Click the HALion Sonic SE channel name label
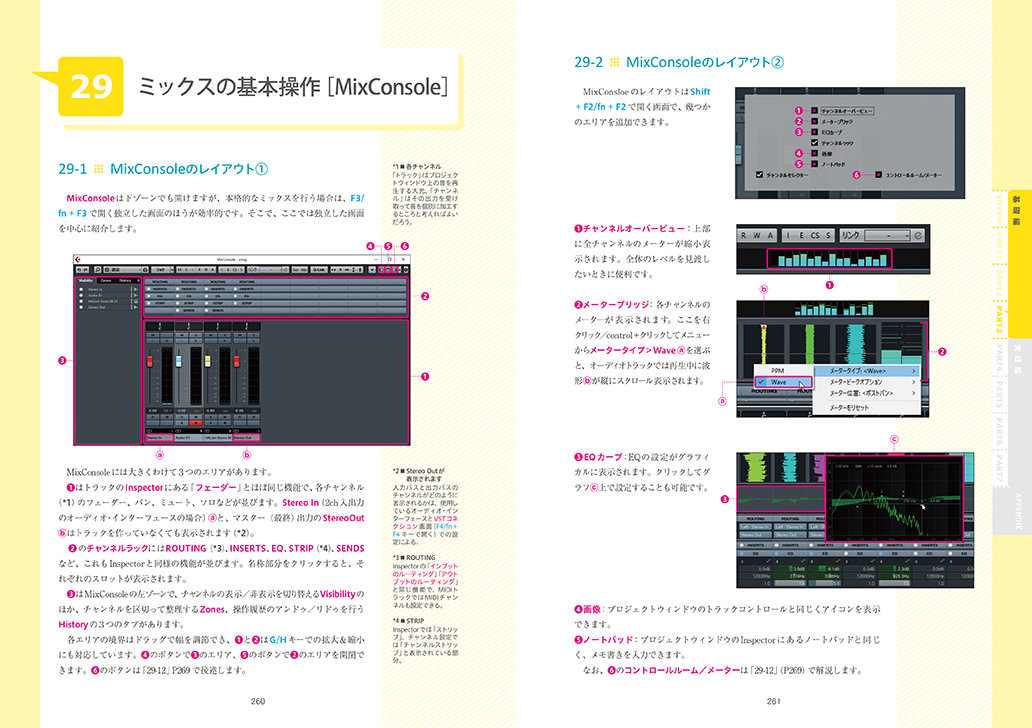 click(218, 438)
